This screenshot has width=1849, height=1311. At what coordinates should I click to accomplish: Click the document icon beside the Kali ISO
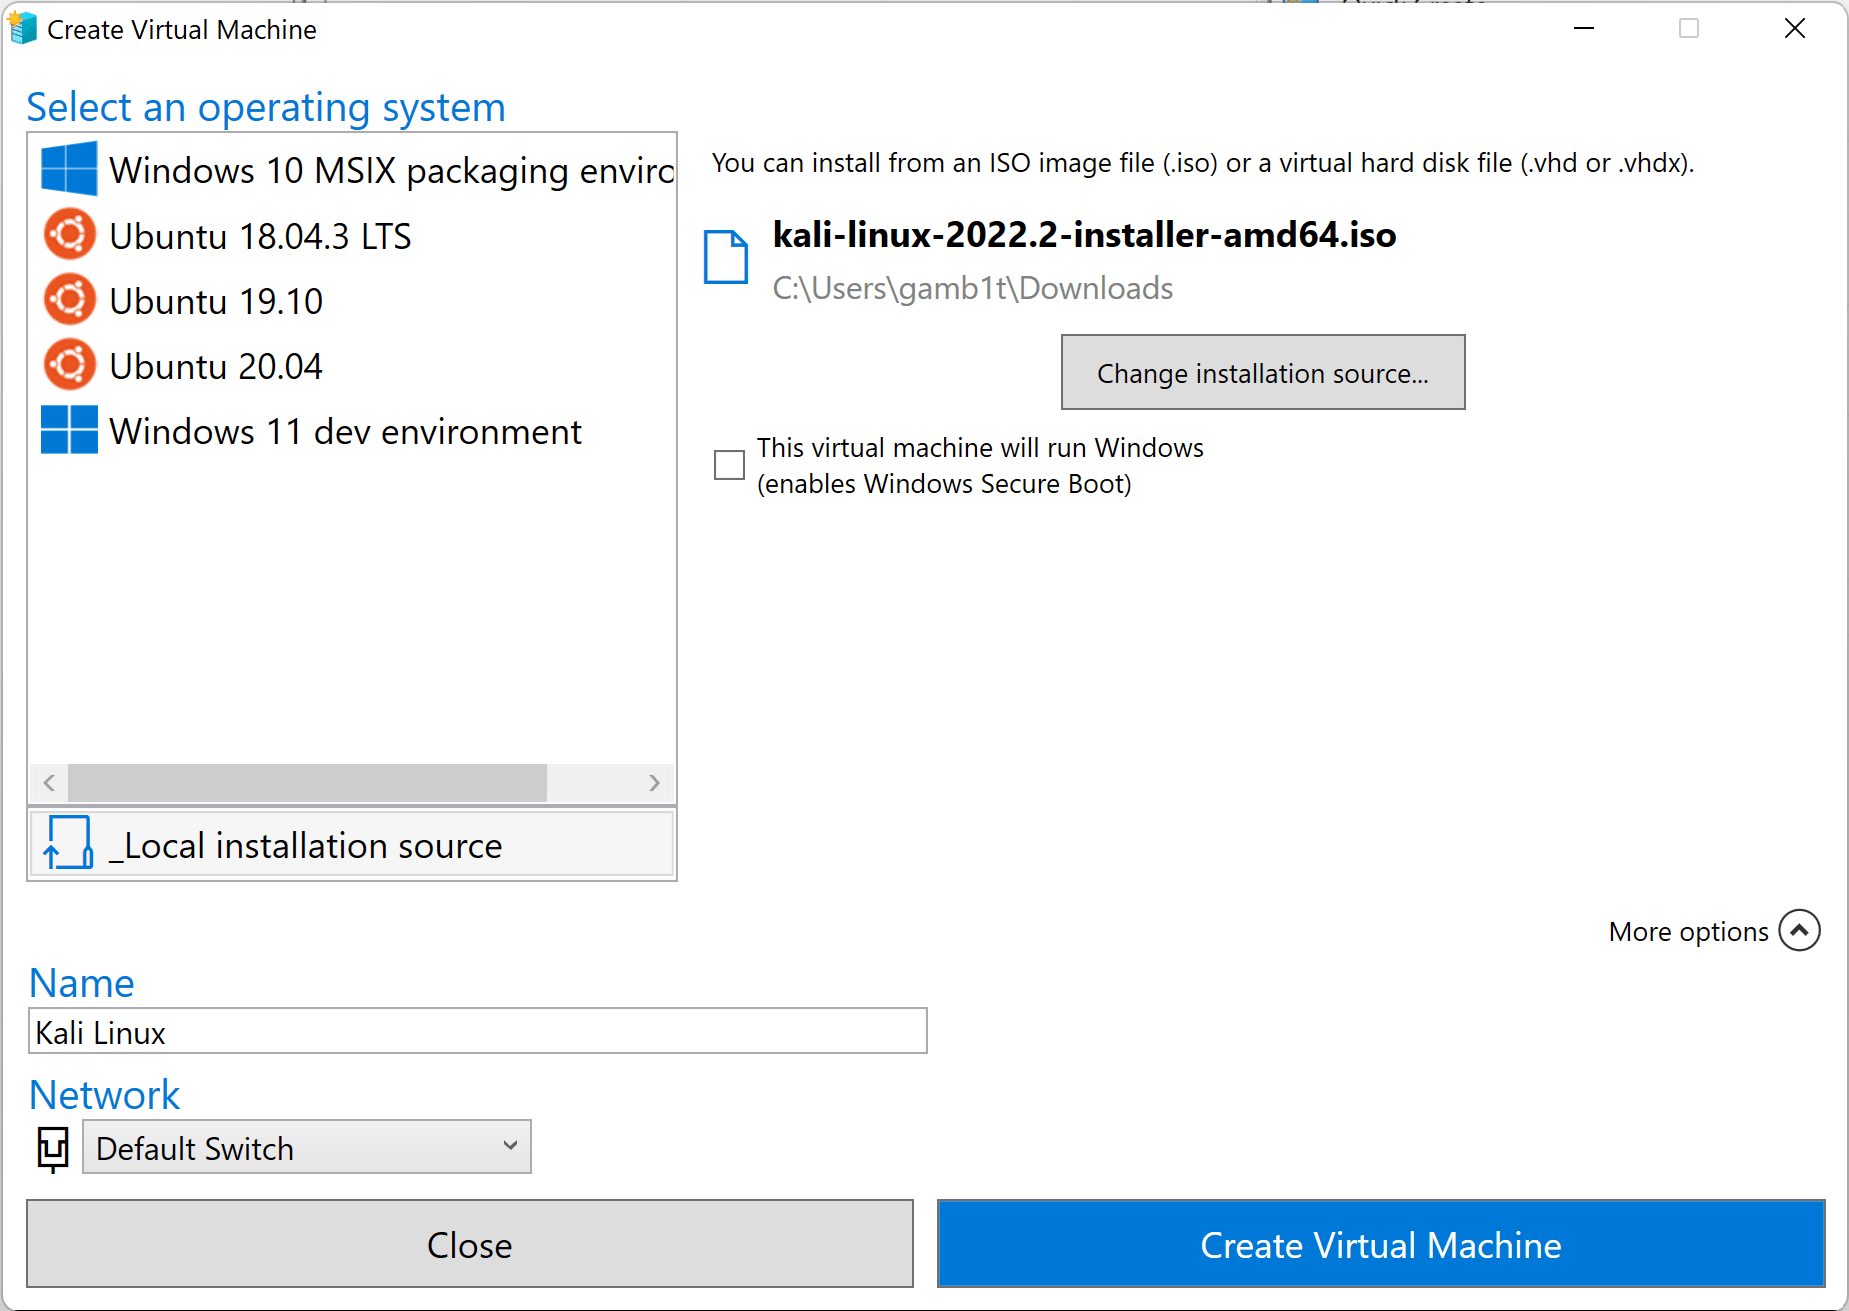(x=727, y=257)
